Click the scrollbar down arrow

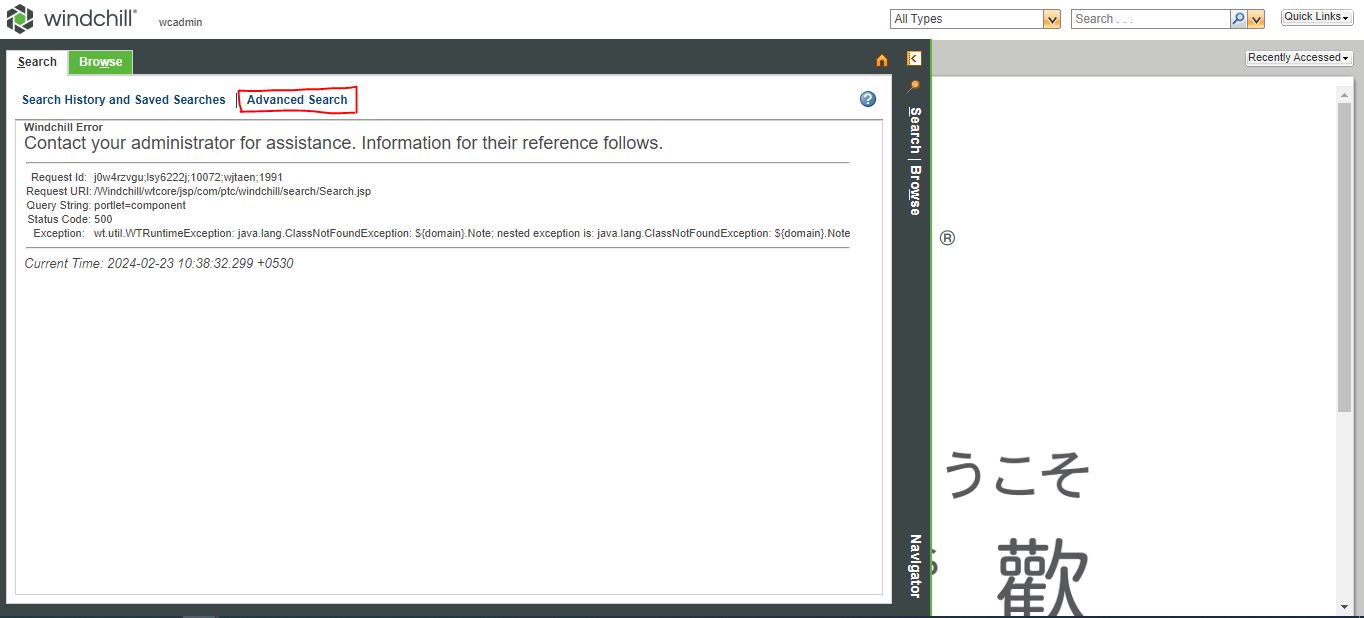click(x=1344, y=608)
